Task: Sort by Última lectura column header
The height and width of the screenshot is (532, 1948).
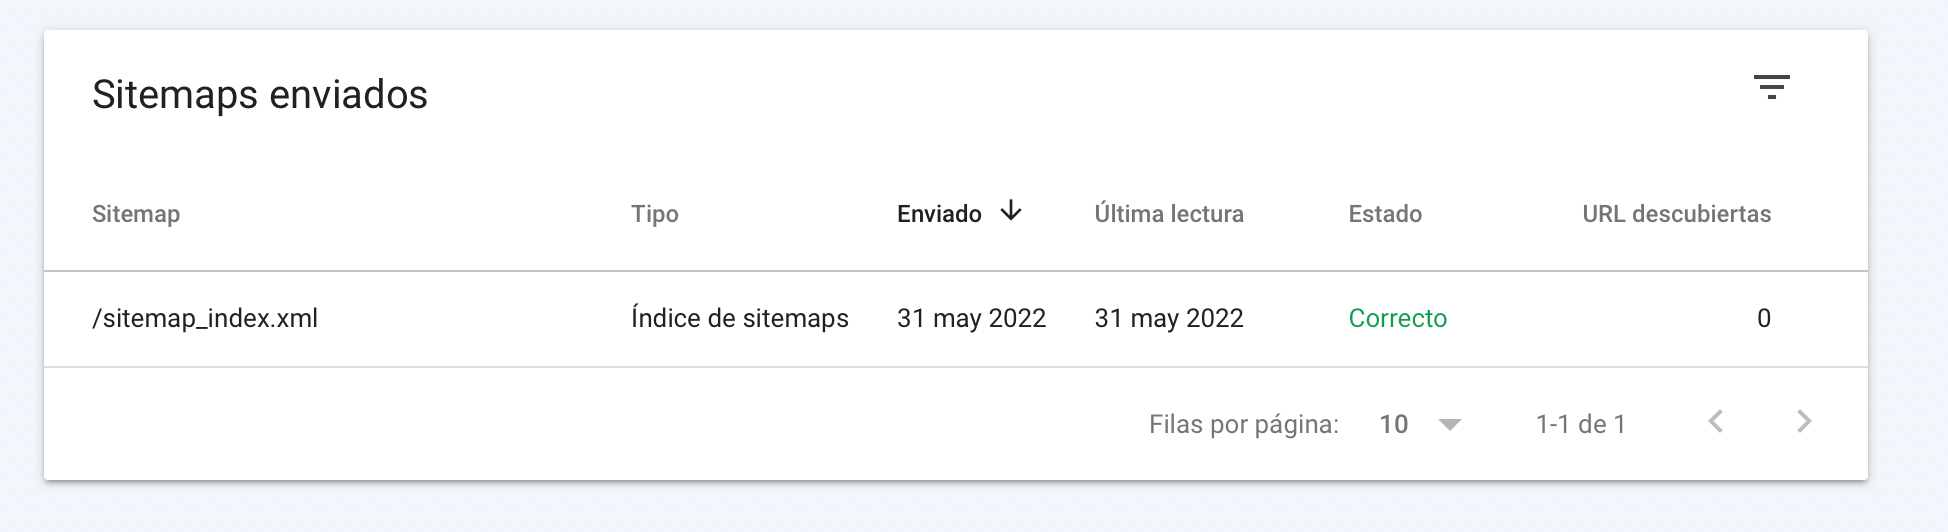Action: coord(1169,214)
